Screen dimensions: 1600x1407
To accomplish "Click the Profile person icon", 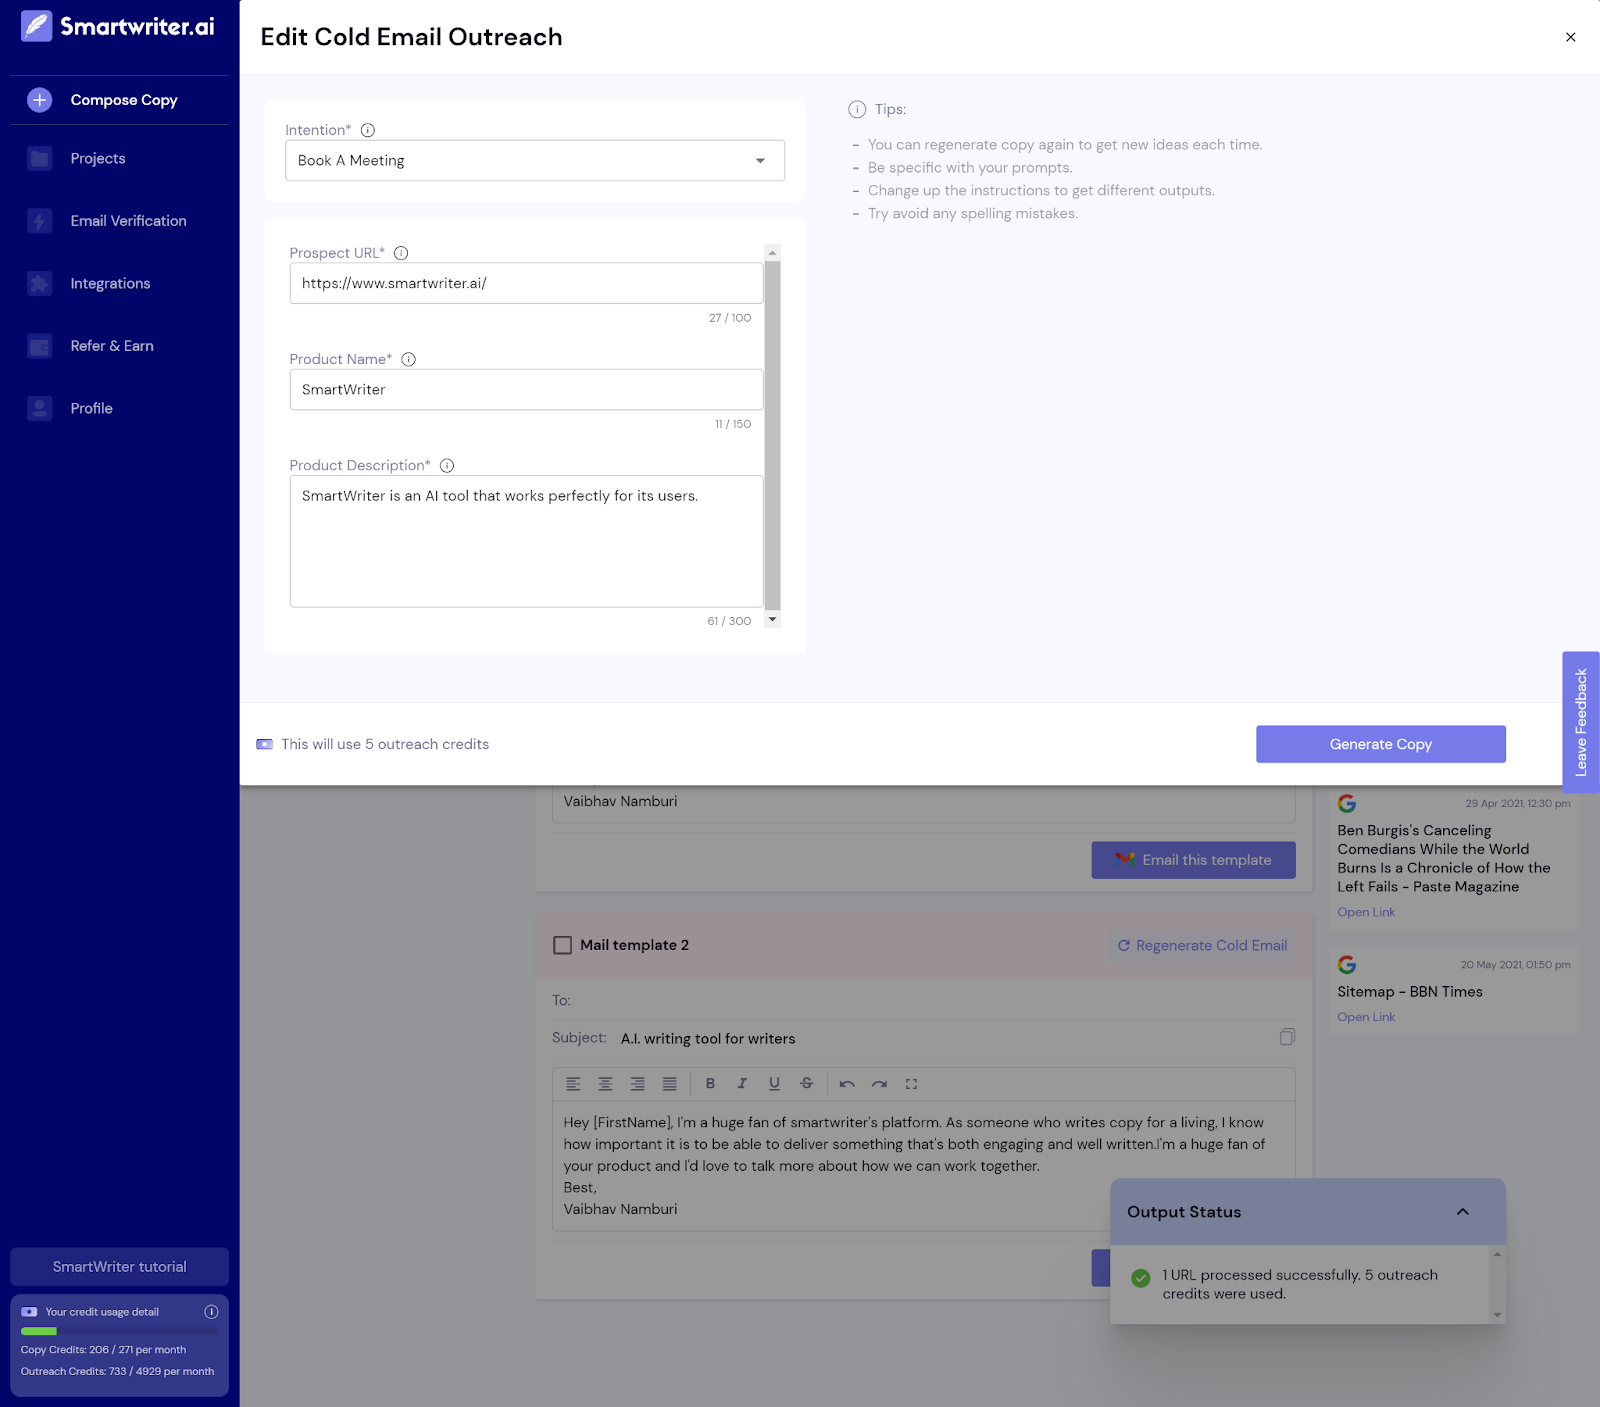I will 39,408.
